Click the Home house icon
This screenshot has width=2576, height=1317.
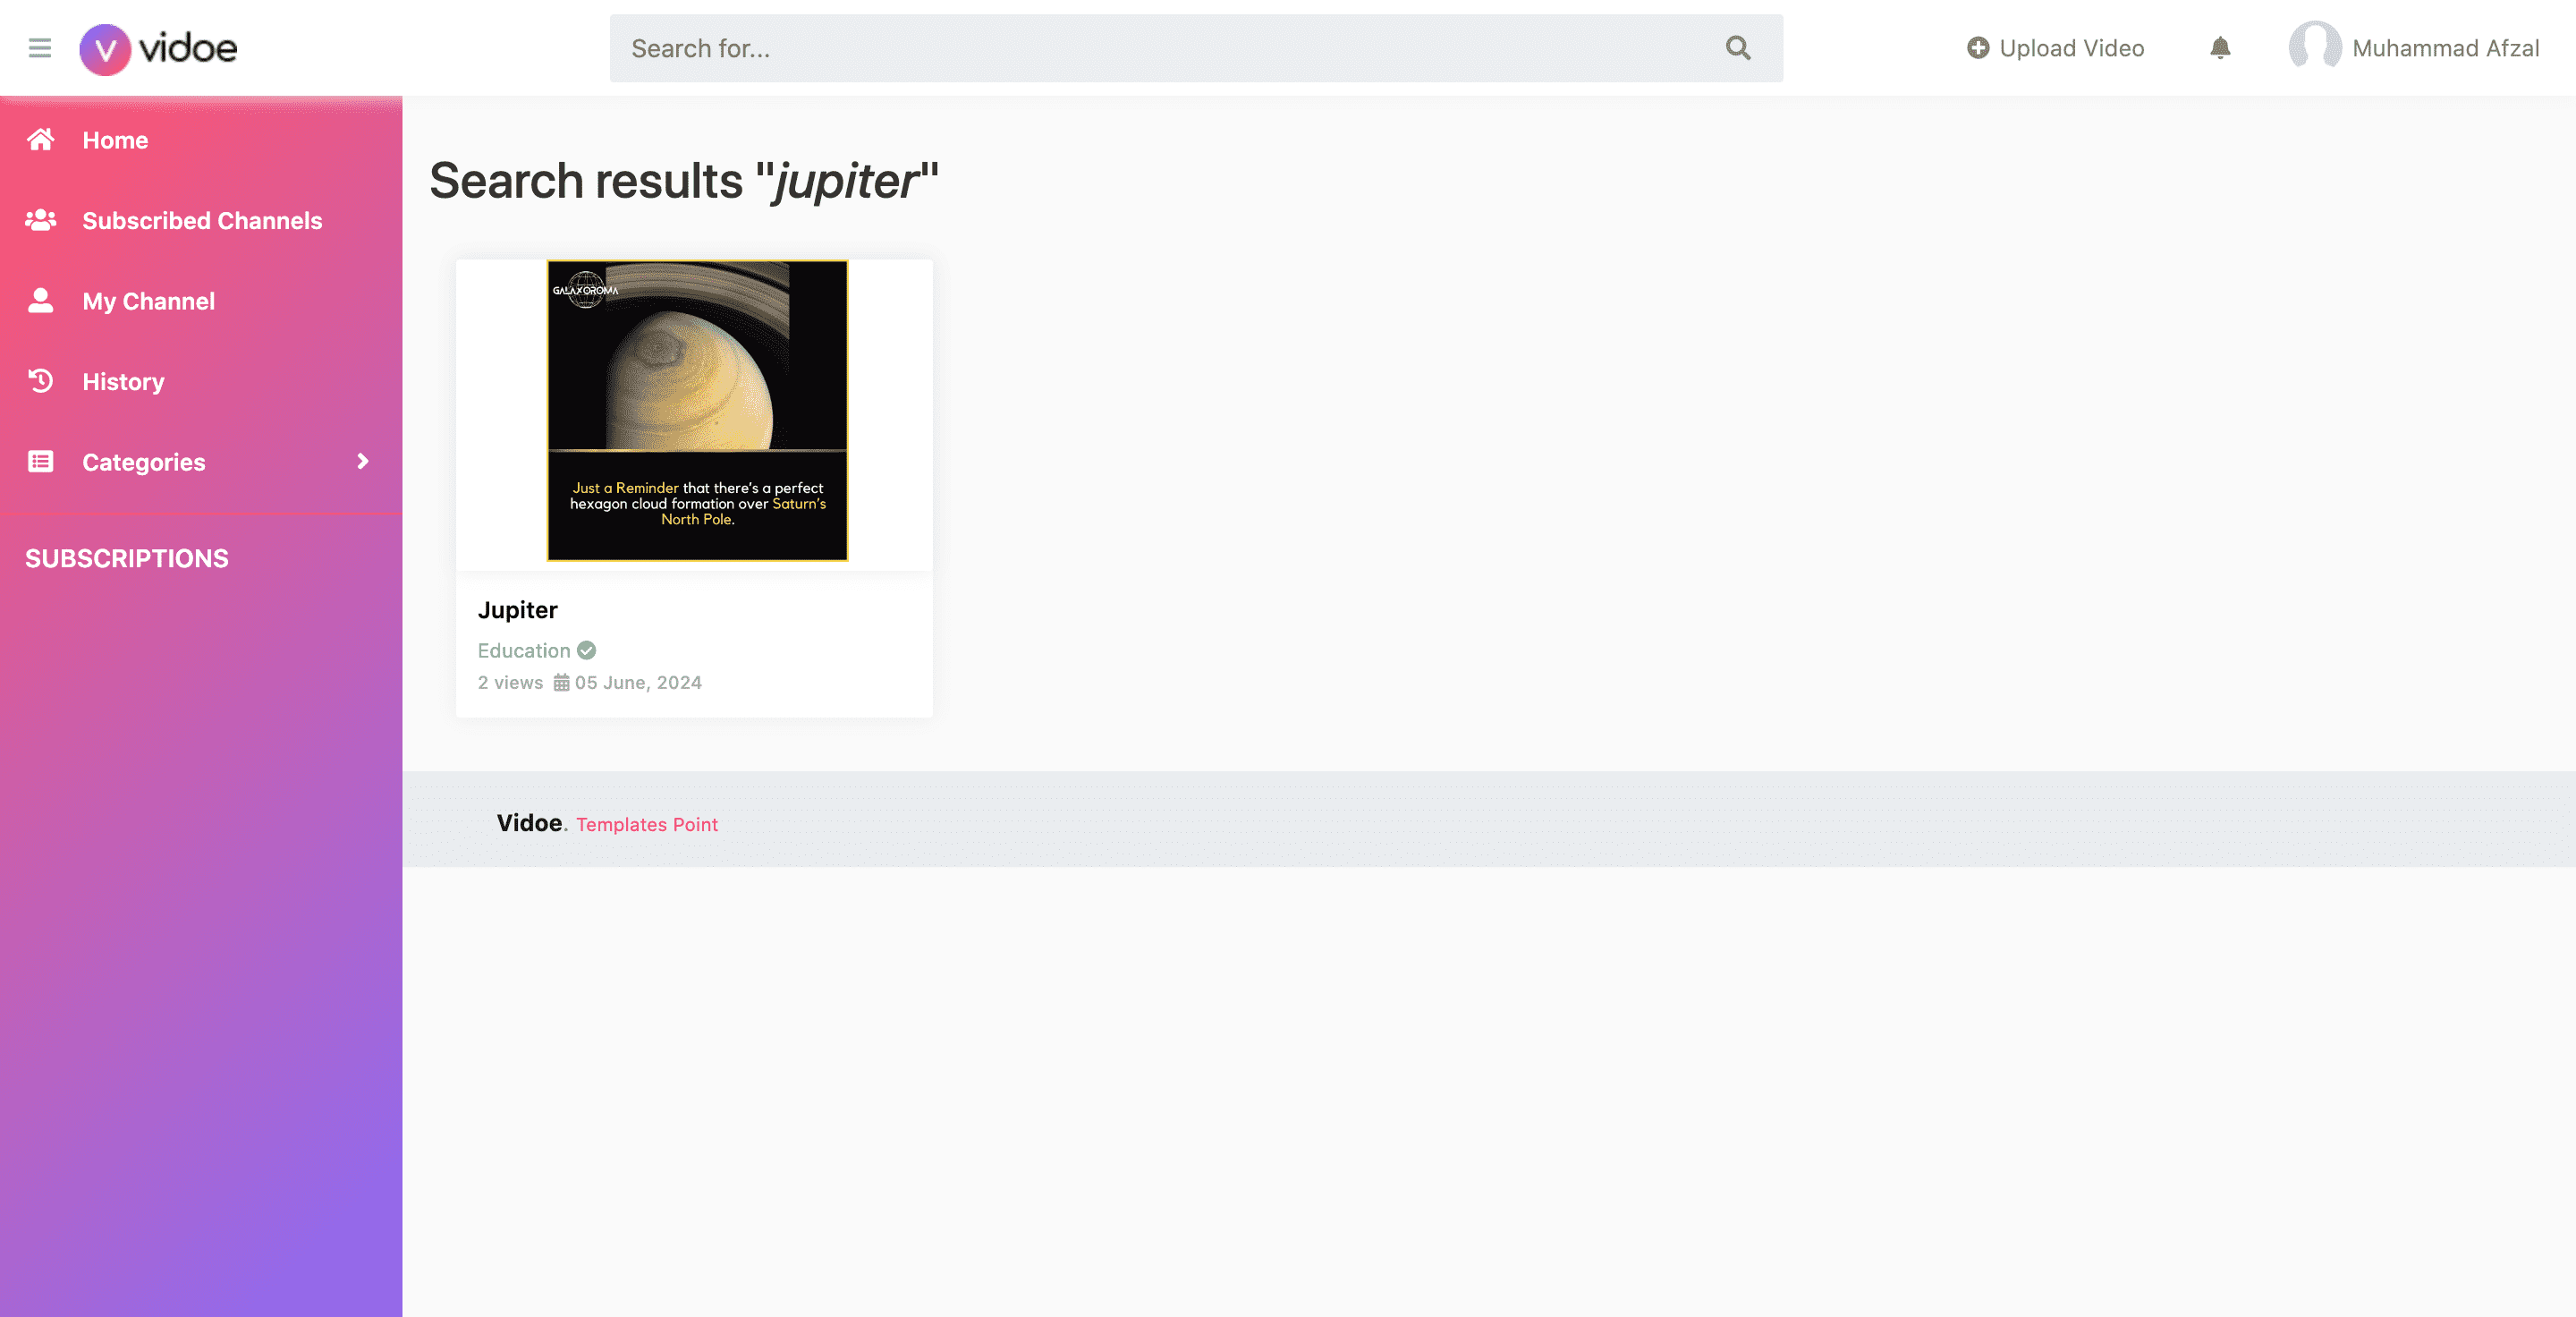(x=41, y=139)
